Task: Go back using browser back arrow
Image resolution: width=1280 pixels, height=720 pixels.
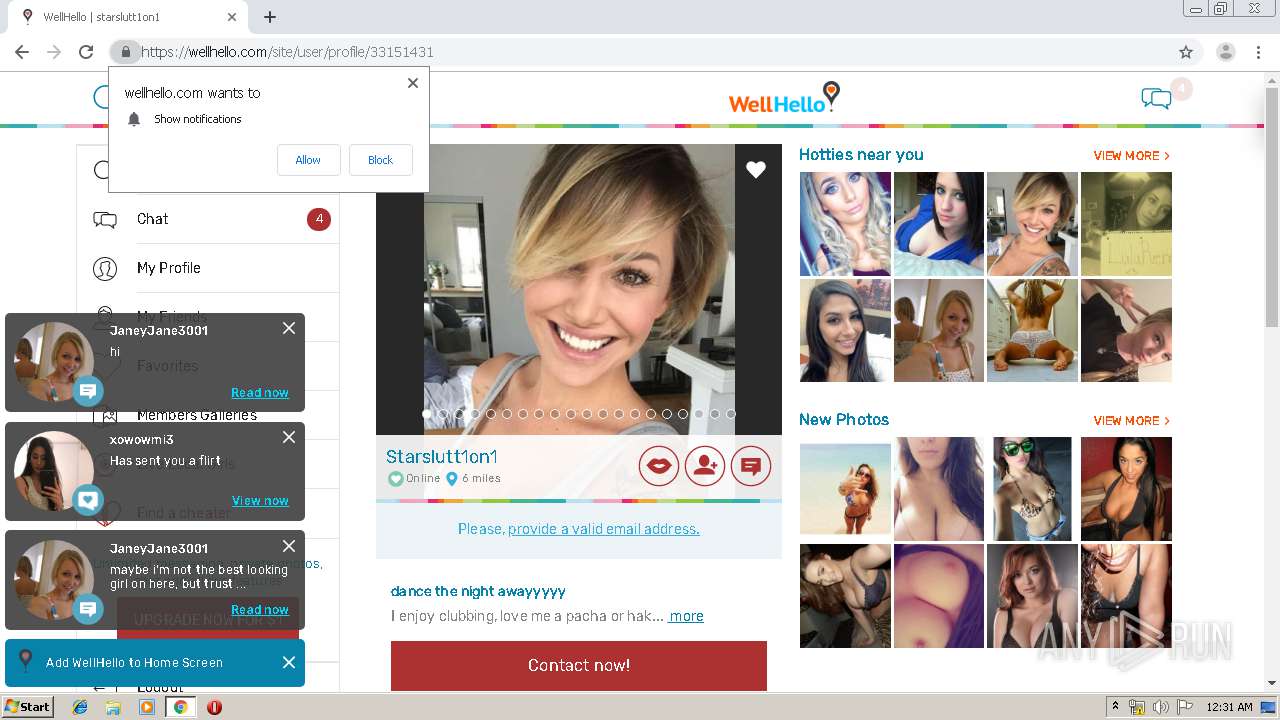Action: (22, 52)
